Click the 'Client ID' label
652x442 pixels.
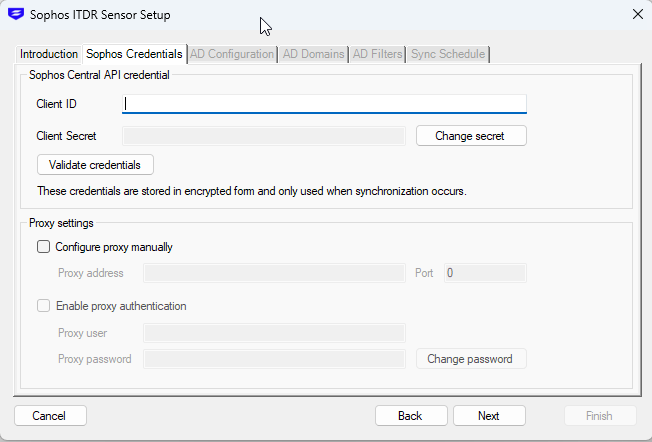(57, 104)
